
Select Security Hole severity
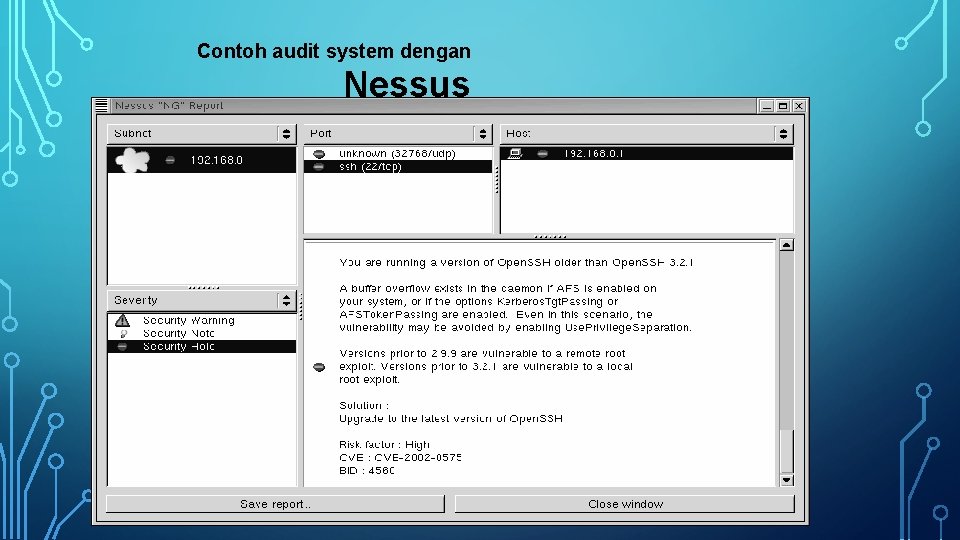[x=201, y=347]
